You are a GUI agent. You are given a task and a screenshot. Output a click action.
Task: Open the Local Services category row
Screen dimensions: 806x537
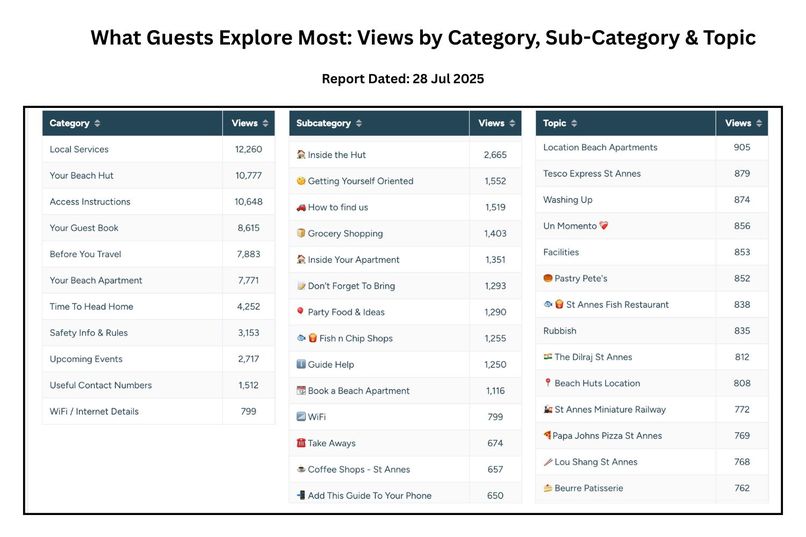(158, 150)
